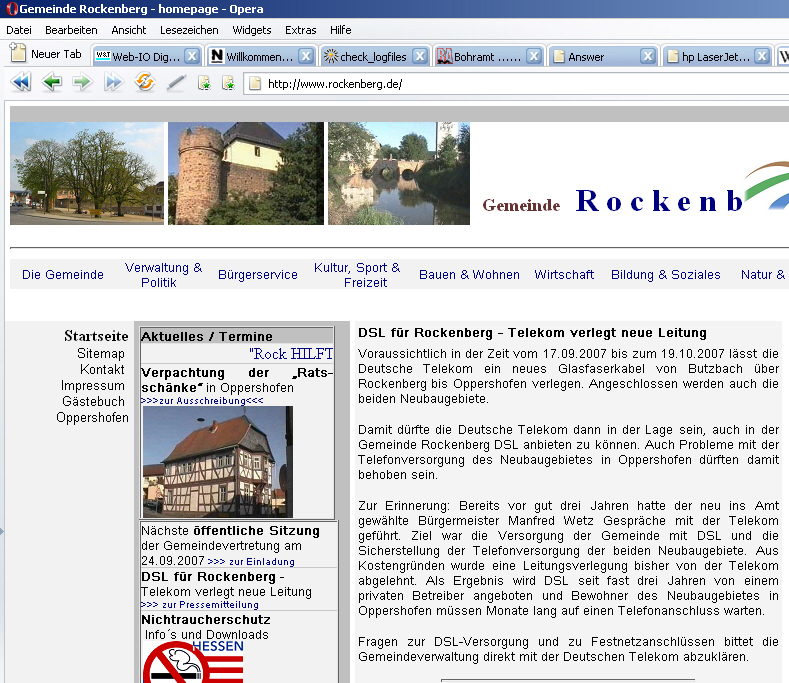The image size is (789, 683).
Task: Click the green Forward arrow icon
Action: coord(82,83)
